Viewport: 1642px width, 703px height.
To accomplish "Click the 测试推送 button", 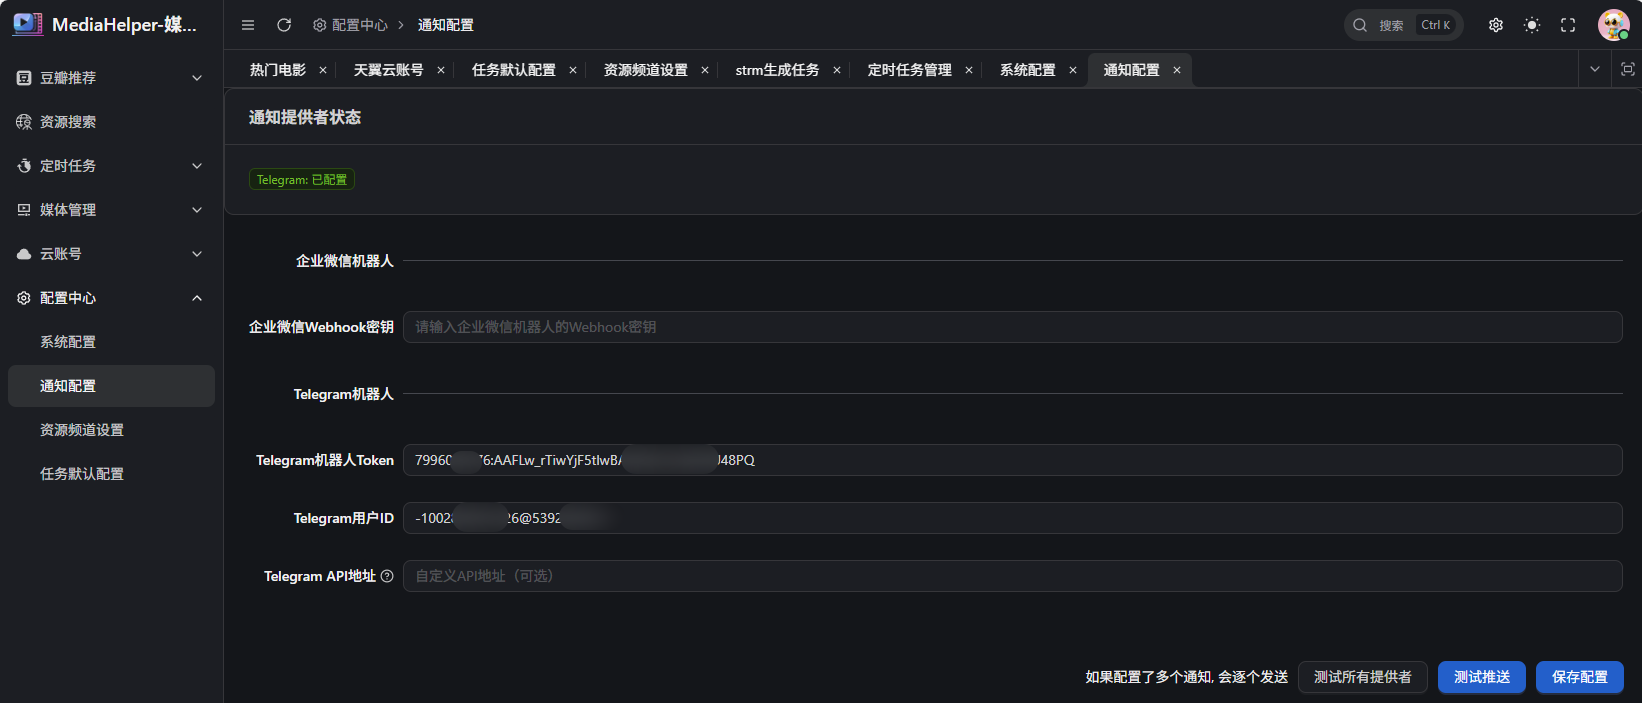I will tap(1481, 677).
